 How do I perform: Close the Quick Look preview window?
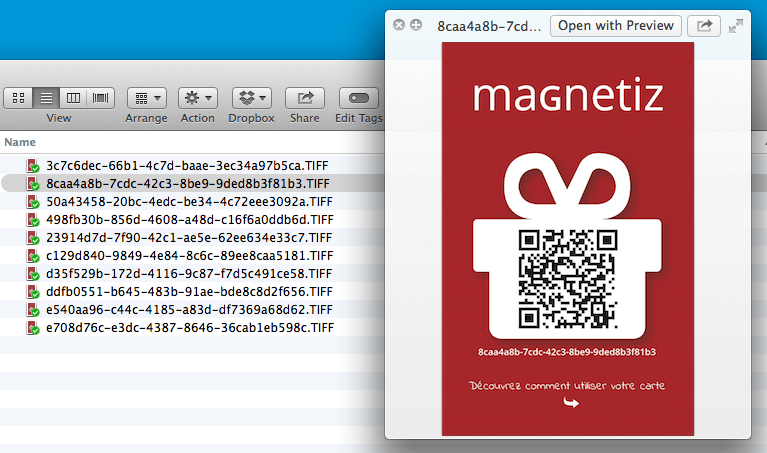click(x=399, y=25)
